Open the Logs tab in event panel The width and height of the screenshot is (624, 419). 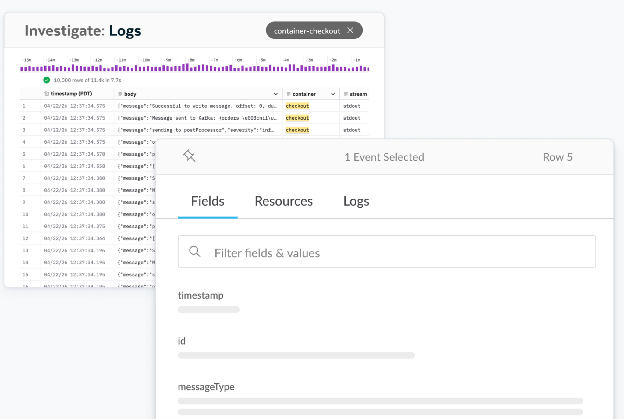coord(356,201)
